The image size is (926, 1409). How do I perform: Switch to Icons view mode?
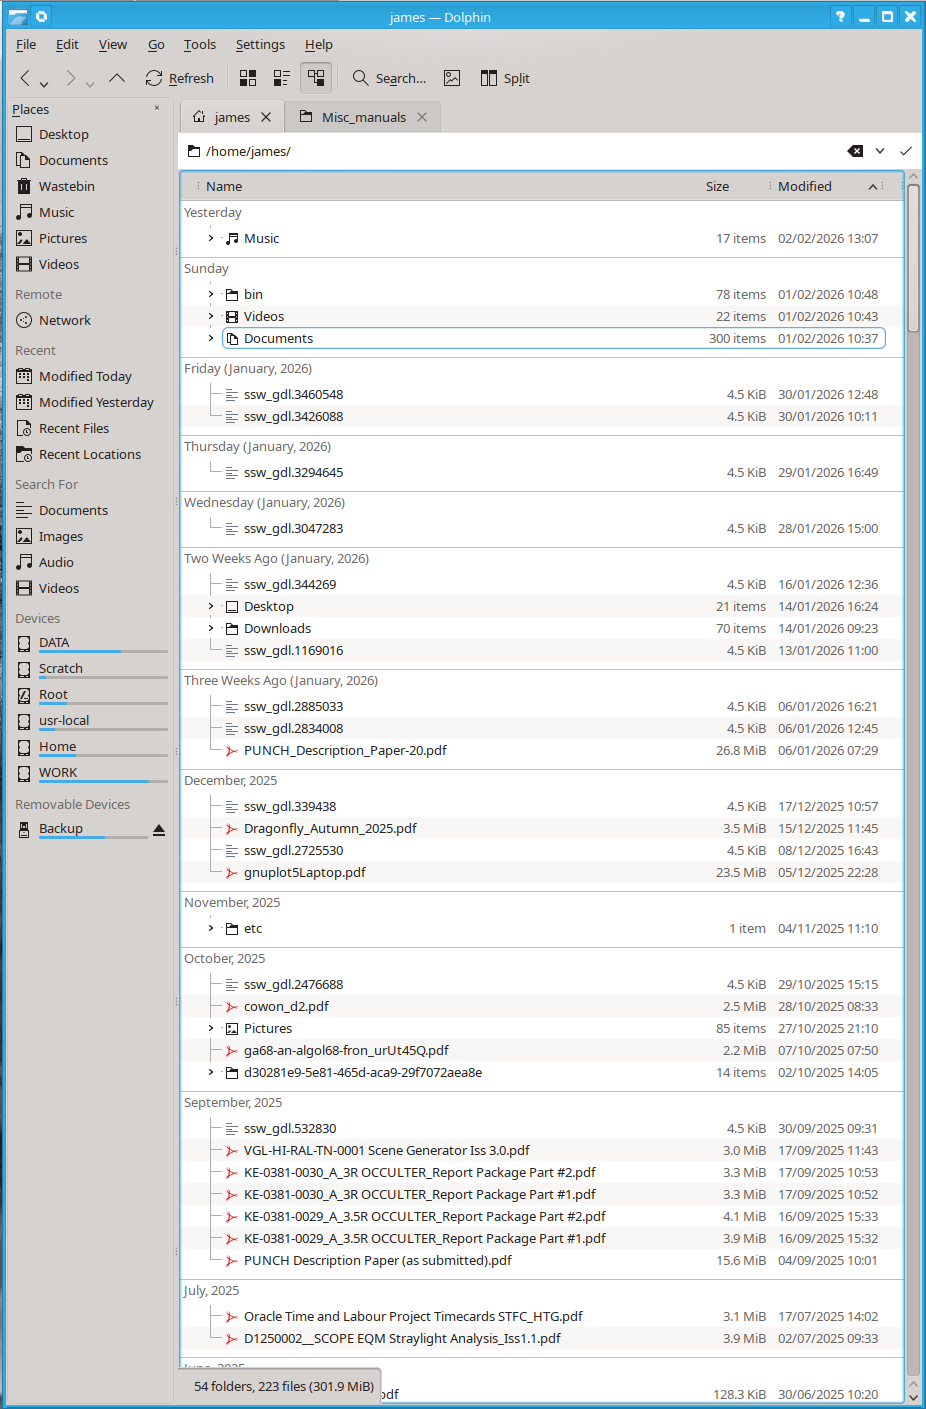coord(248,78)
